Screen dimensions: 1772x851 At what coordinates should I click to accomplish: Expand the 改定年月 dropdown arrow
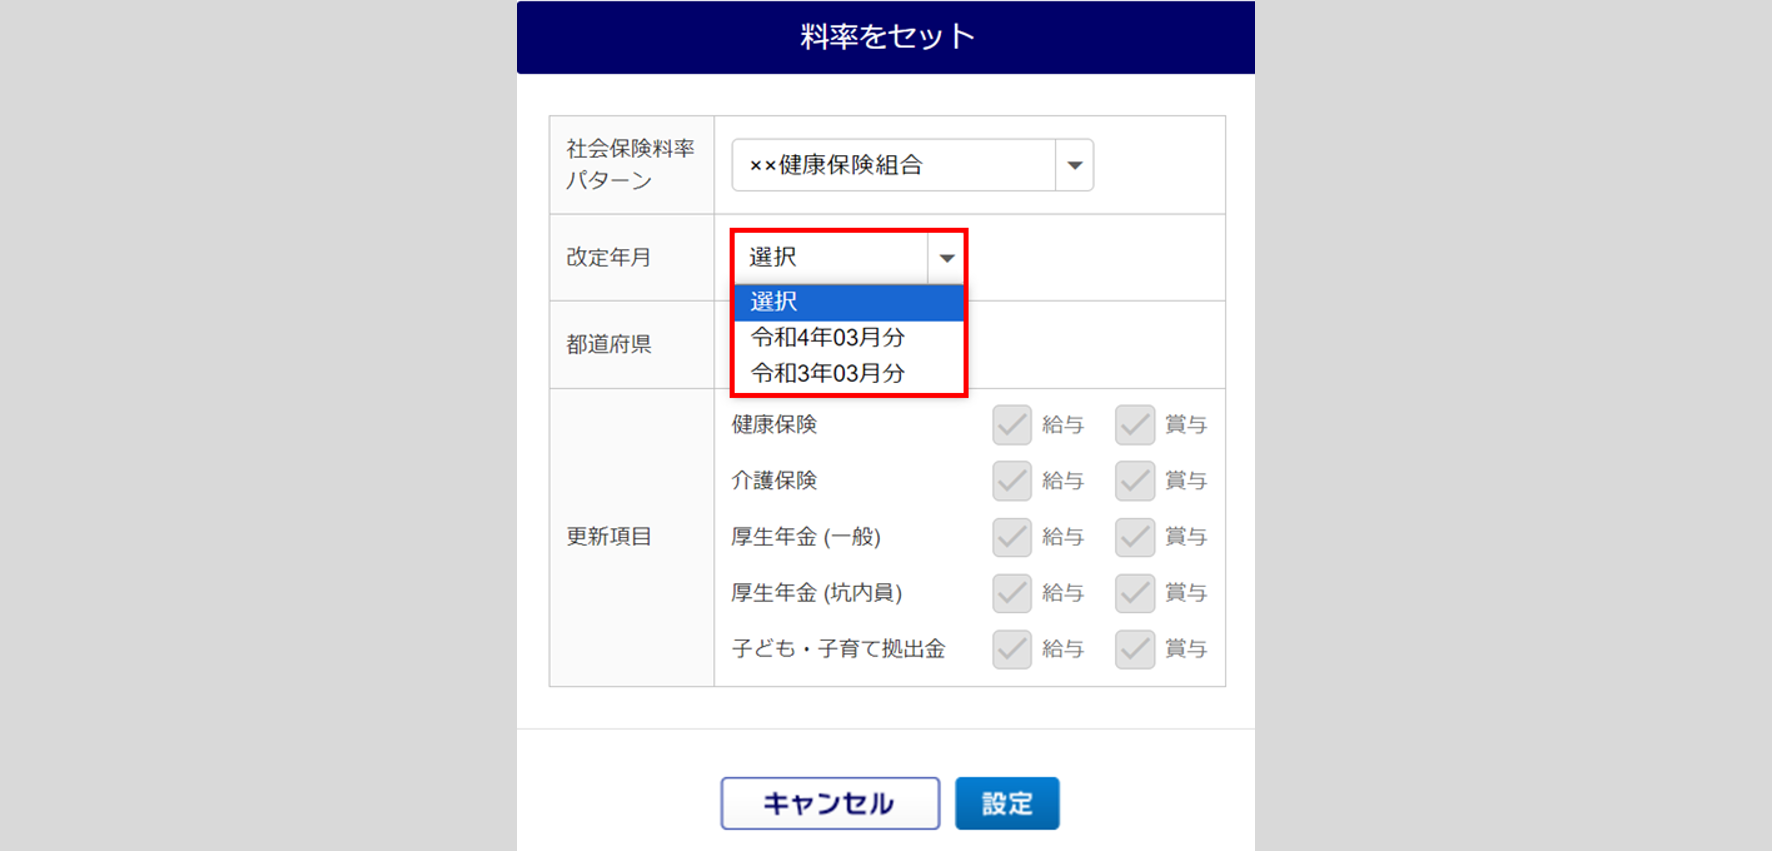[x=946, y=258]
